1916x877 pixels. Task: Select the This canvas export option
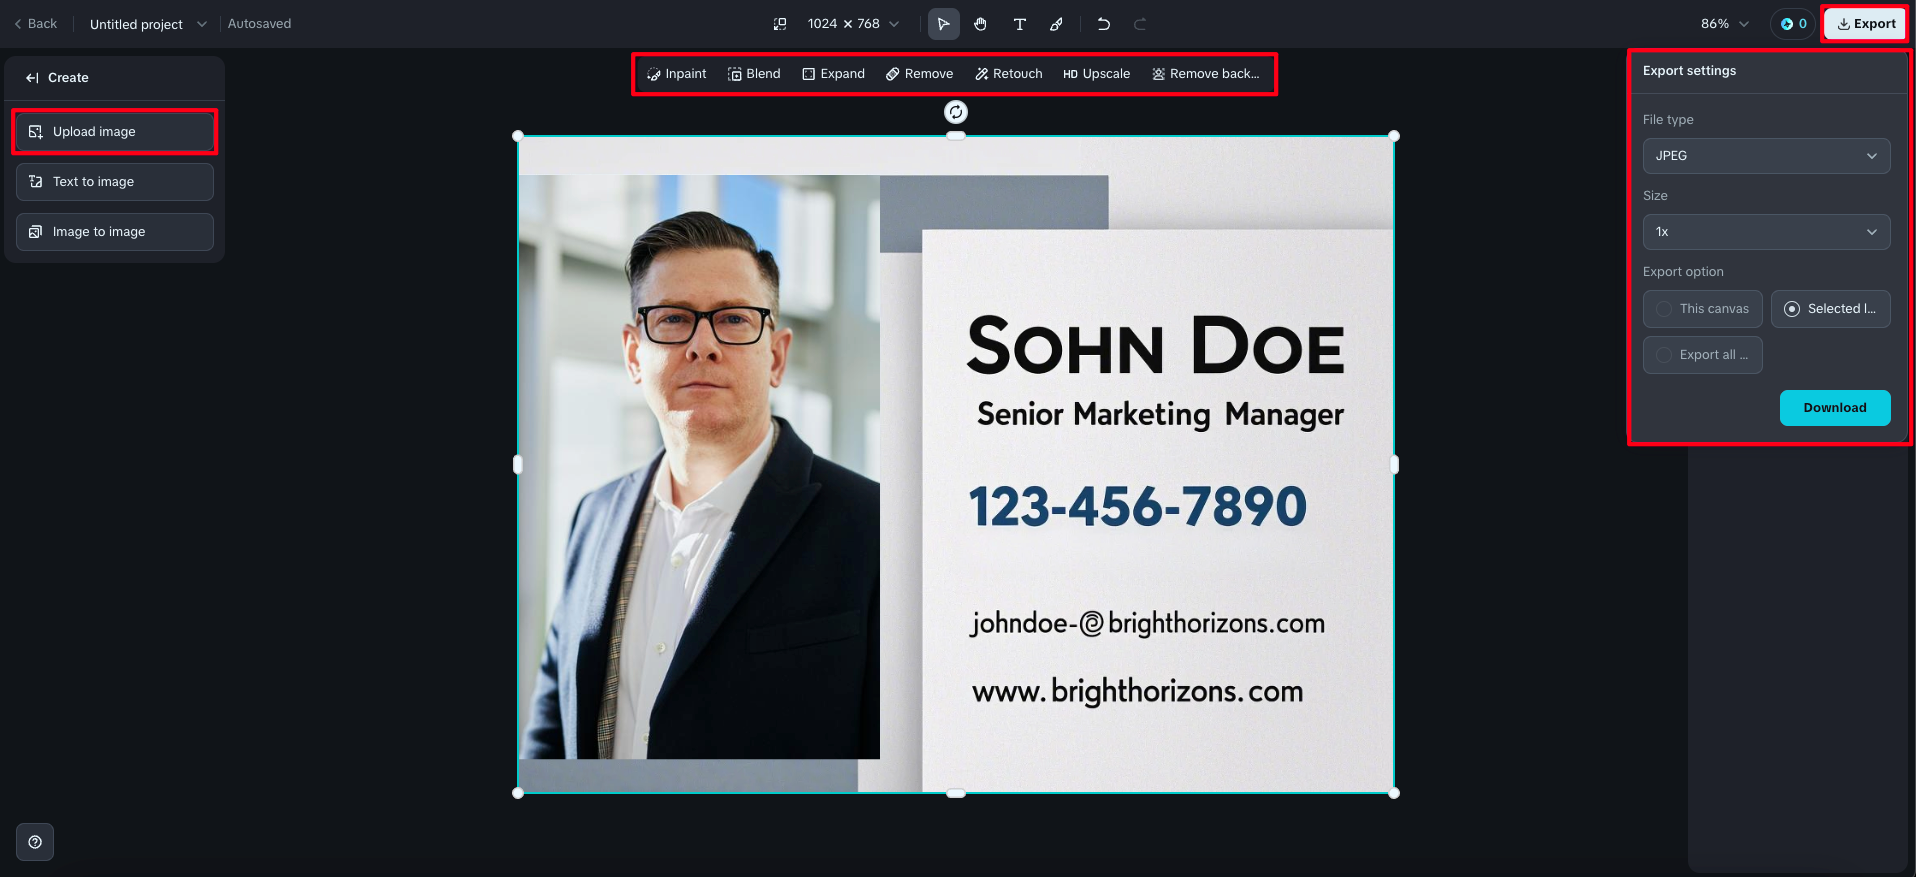1703,309
